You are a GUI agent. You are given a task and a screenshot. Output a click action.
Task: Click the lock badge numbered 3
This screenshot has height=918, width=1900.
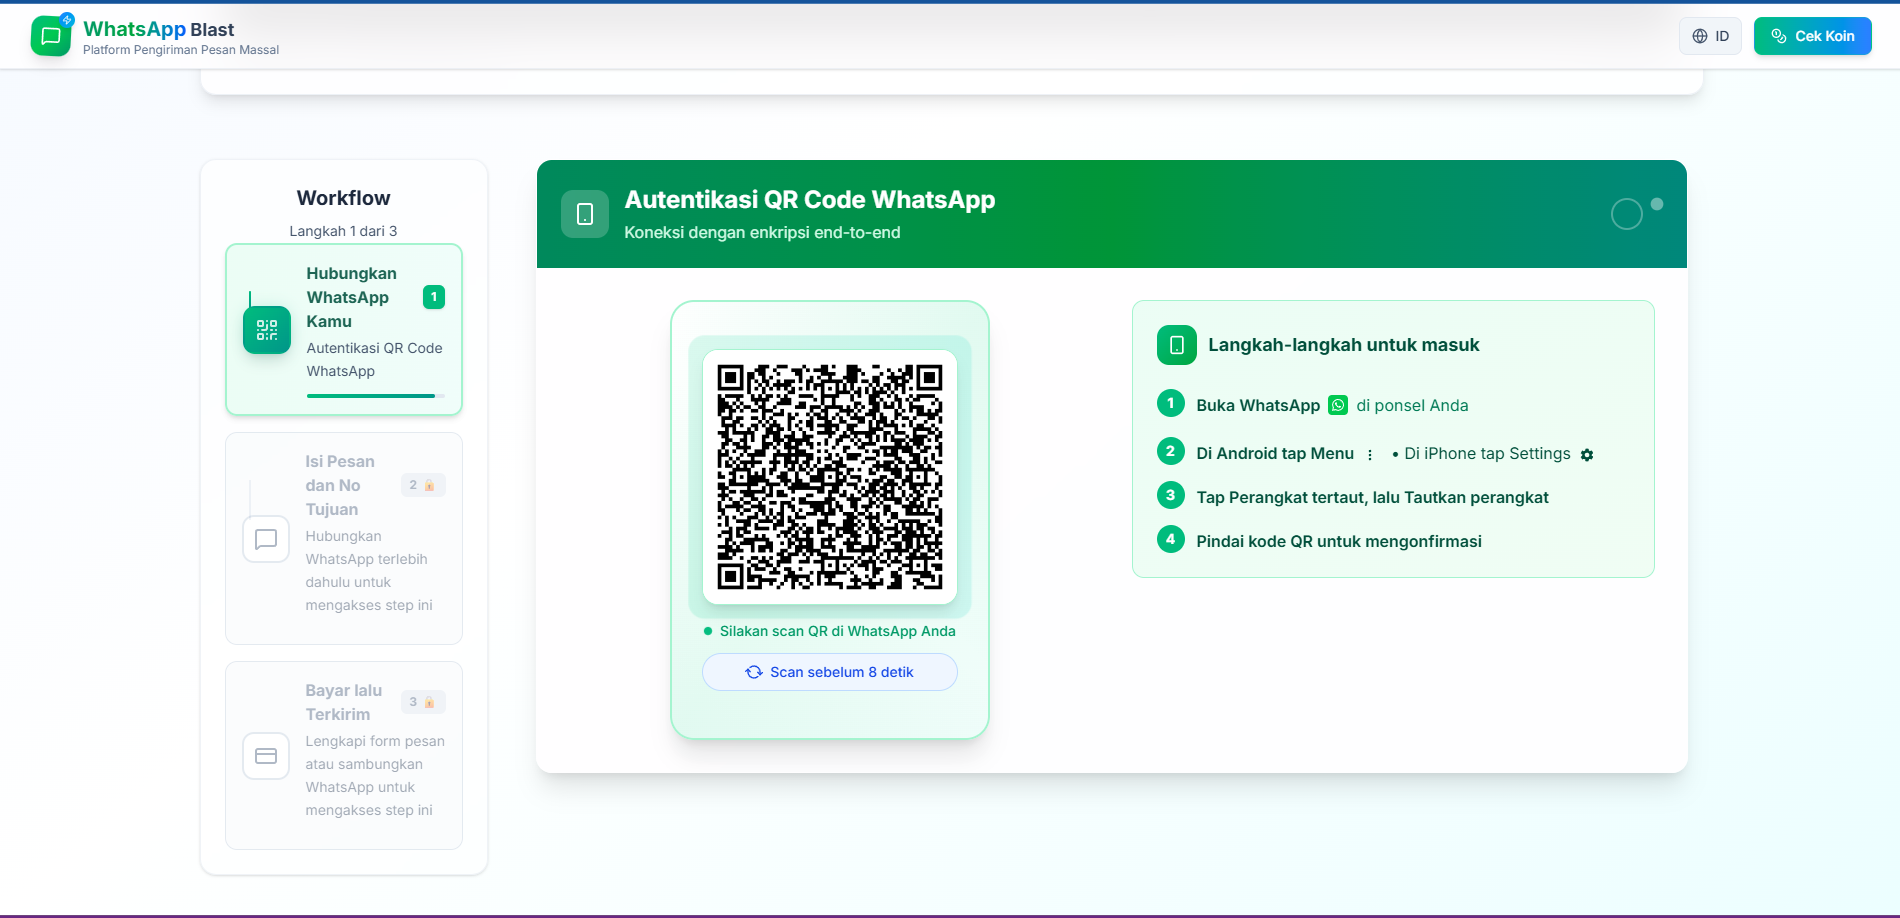click(423, 702)
